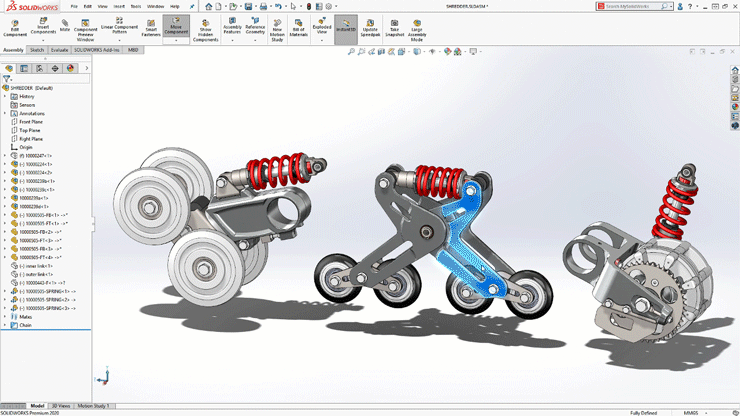The image size is (740, 416).
Task: Expand the Mates folder in tree
Action: pyautogui.click(x=5, y=317)
